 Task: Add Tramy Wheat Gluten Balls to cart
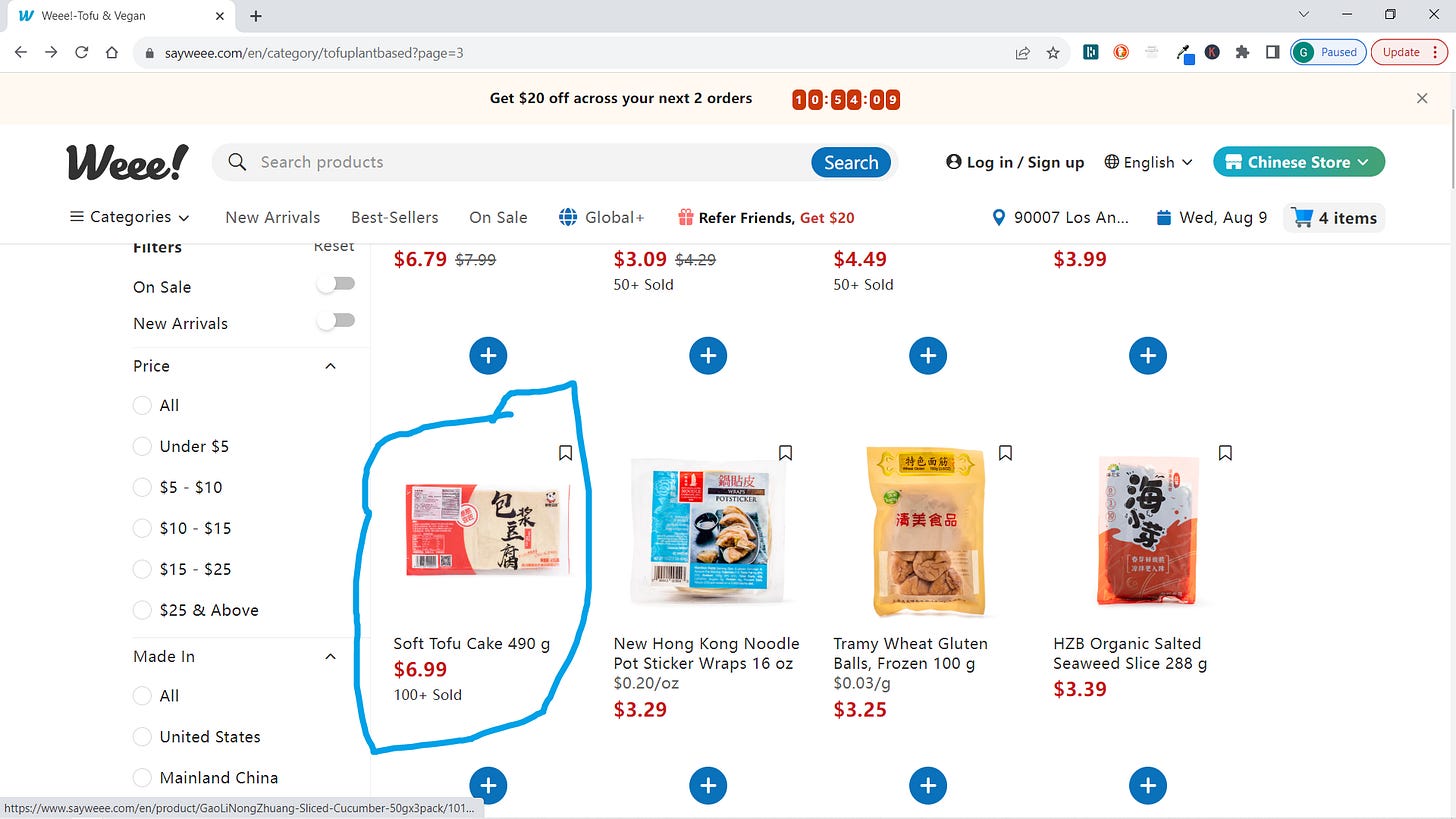[928, 786]
